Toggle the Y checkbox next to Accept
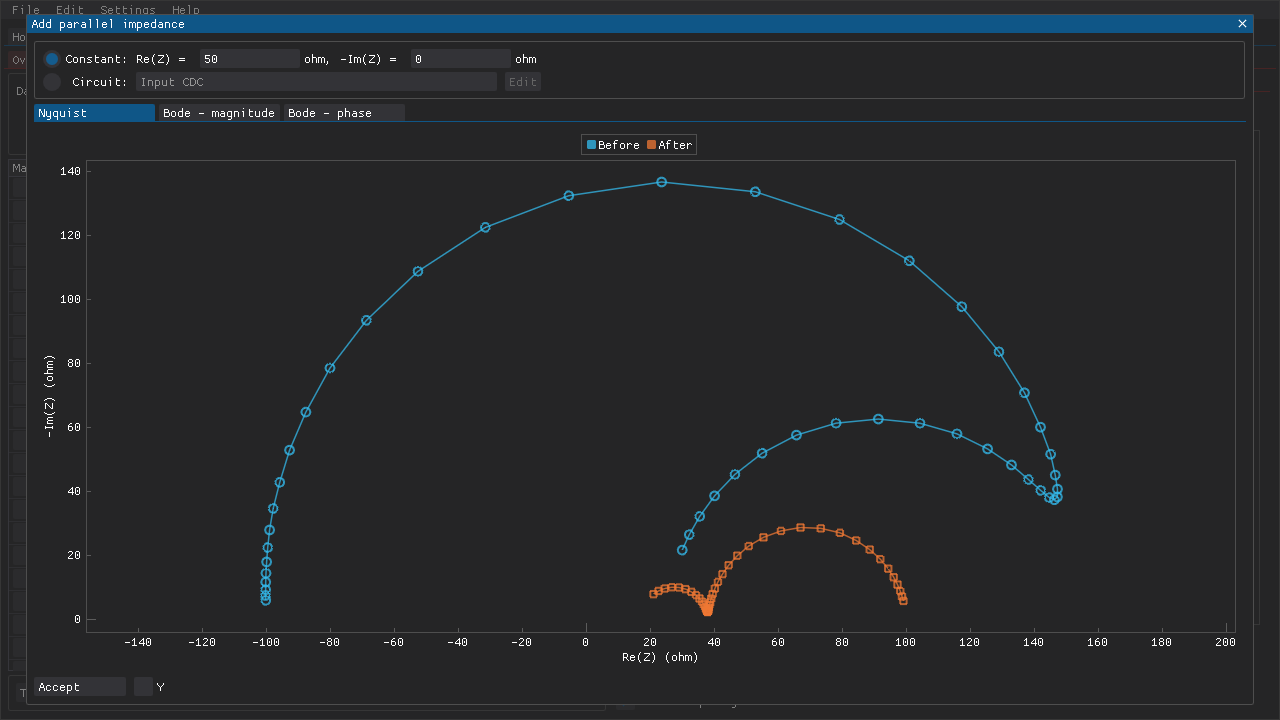This screenshot has height=720, width=1280. 143,687
